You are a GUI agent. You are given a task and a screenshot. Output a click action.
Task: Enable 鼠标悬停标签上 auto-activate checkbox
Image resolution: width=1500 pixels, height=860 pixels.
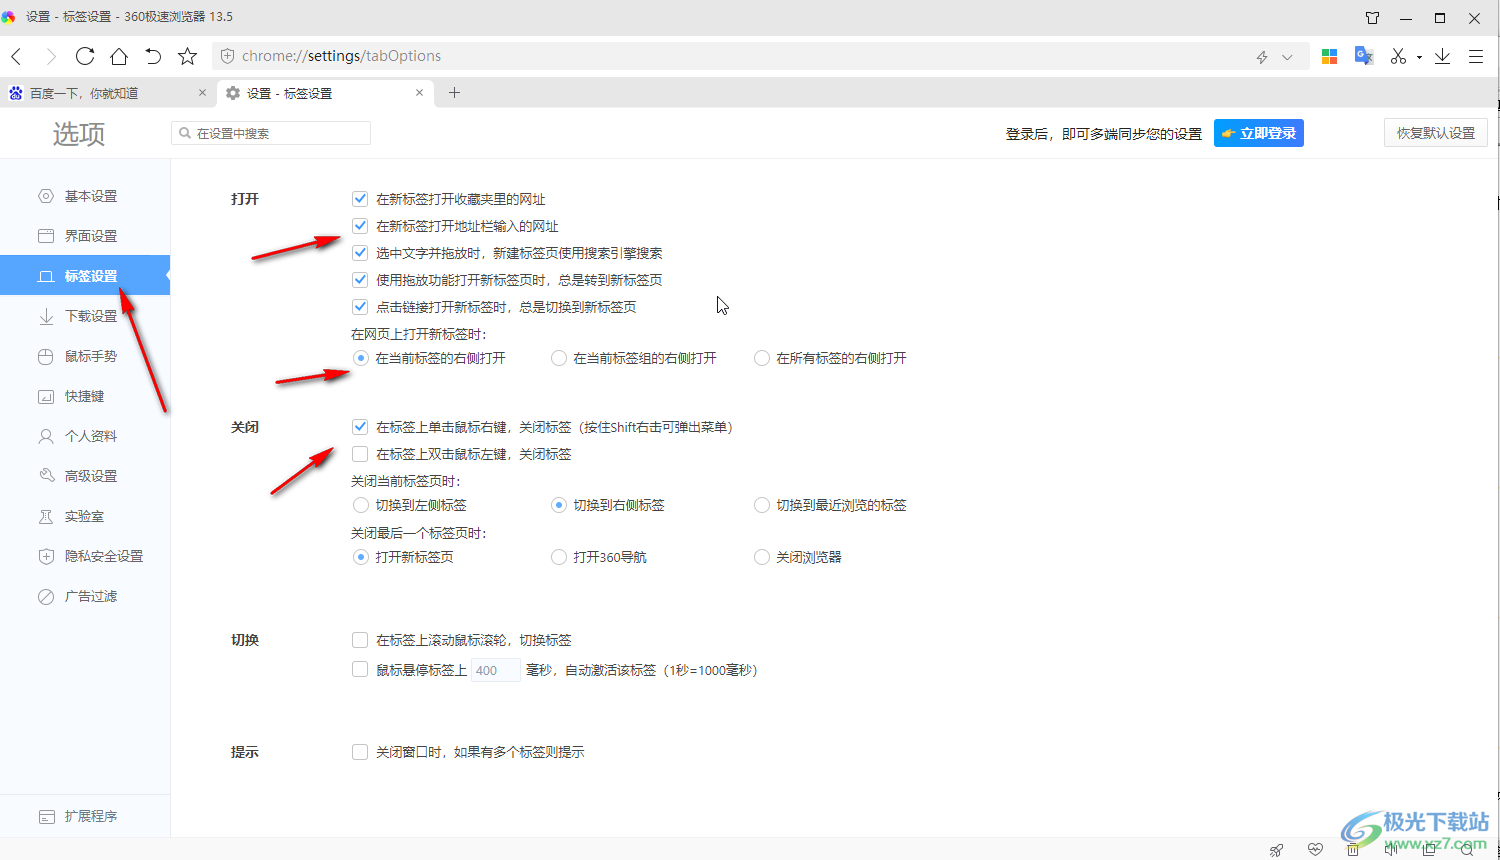point(360,670)
